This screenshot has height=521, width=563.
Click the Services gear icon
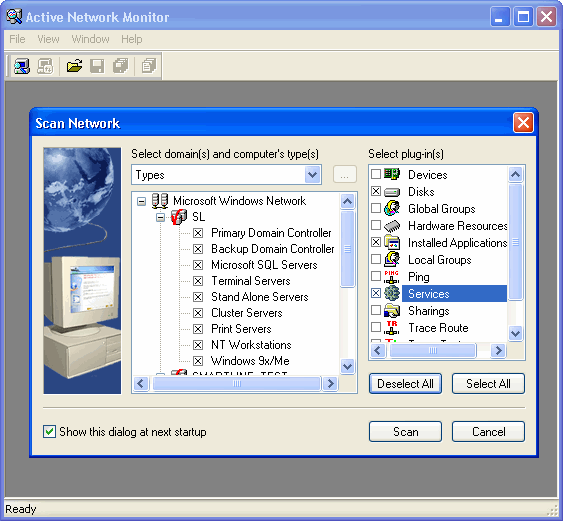point(392,293)
